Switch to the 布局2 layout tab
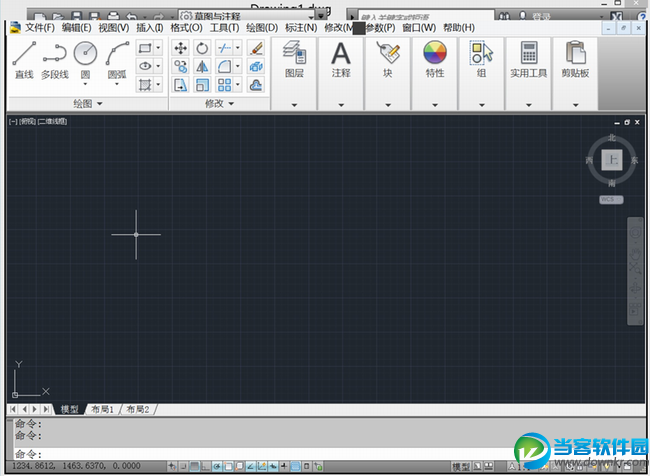 137,410
